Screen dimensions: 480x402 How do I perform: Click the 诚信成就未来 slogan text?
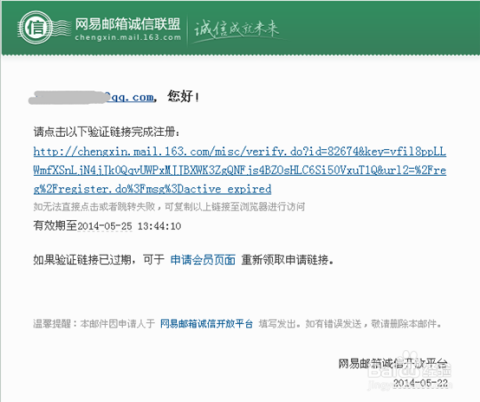[236, 29]
